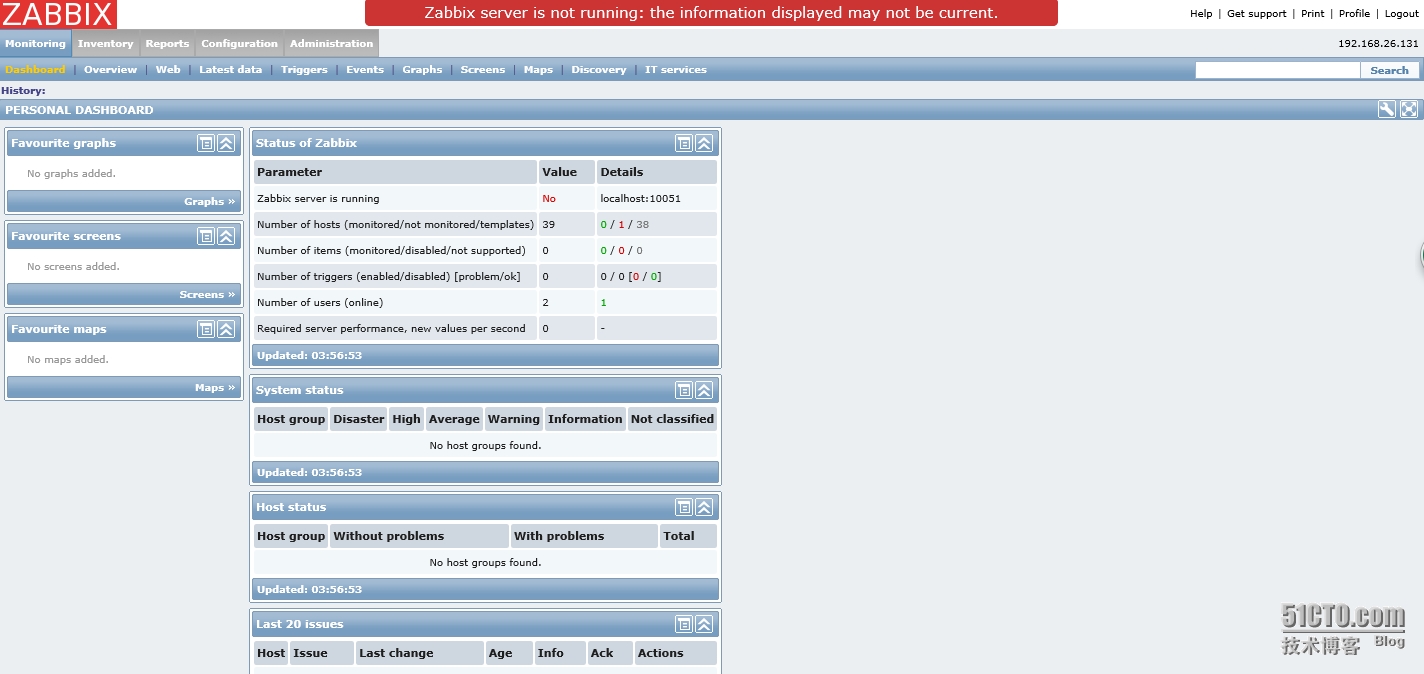
Task: Open Favourite maps widget menu icon
Action: (x=206, y=329)
